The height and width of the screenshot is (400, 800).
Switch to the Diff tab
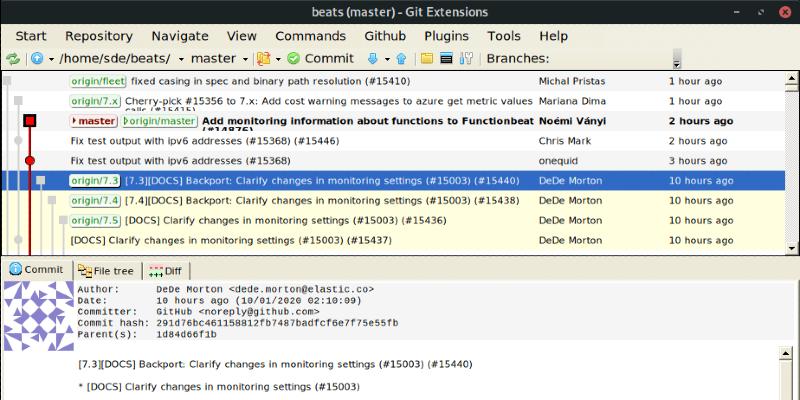tap(165, 270)
